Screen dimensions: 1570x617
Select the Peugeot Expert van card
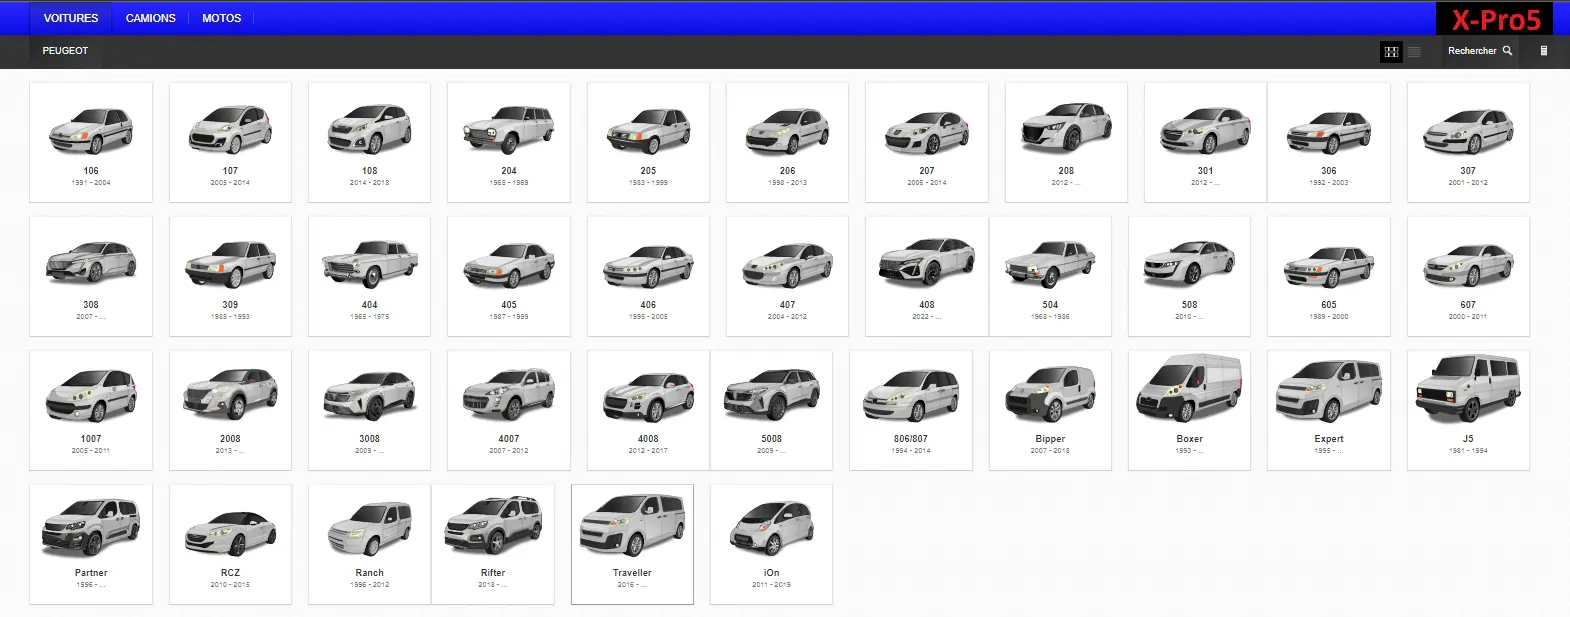[x=1329, y=410]
